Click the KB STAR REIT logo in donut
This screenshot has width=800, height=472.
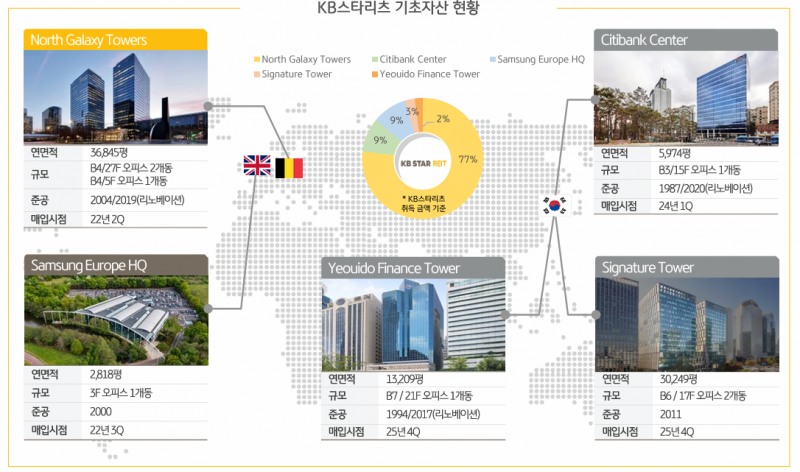[423, 163]
